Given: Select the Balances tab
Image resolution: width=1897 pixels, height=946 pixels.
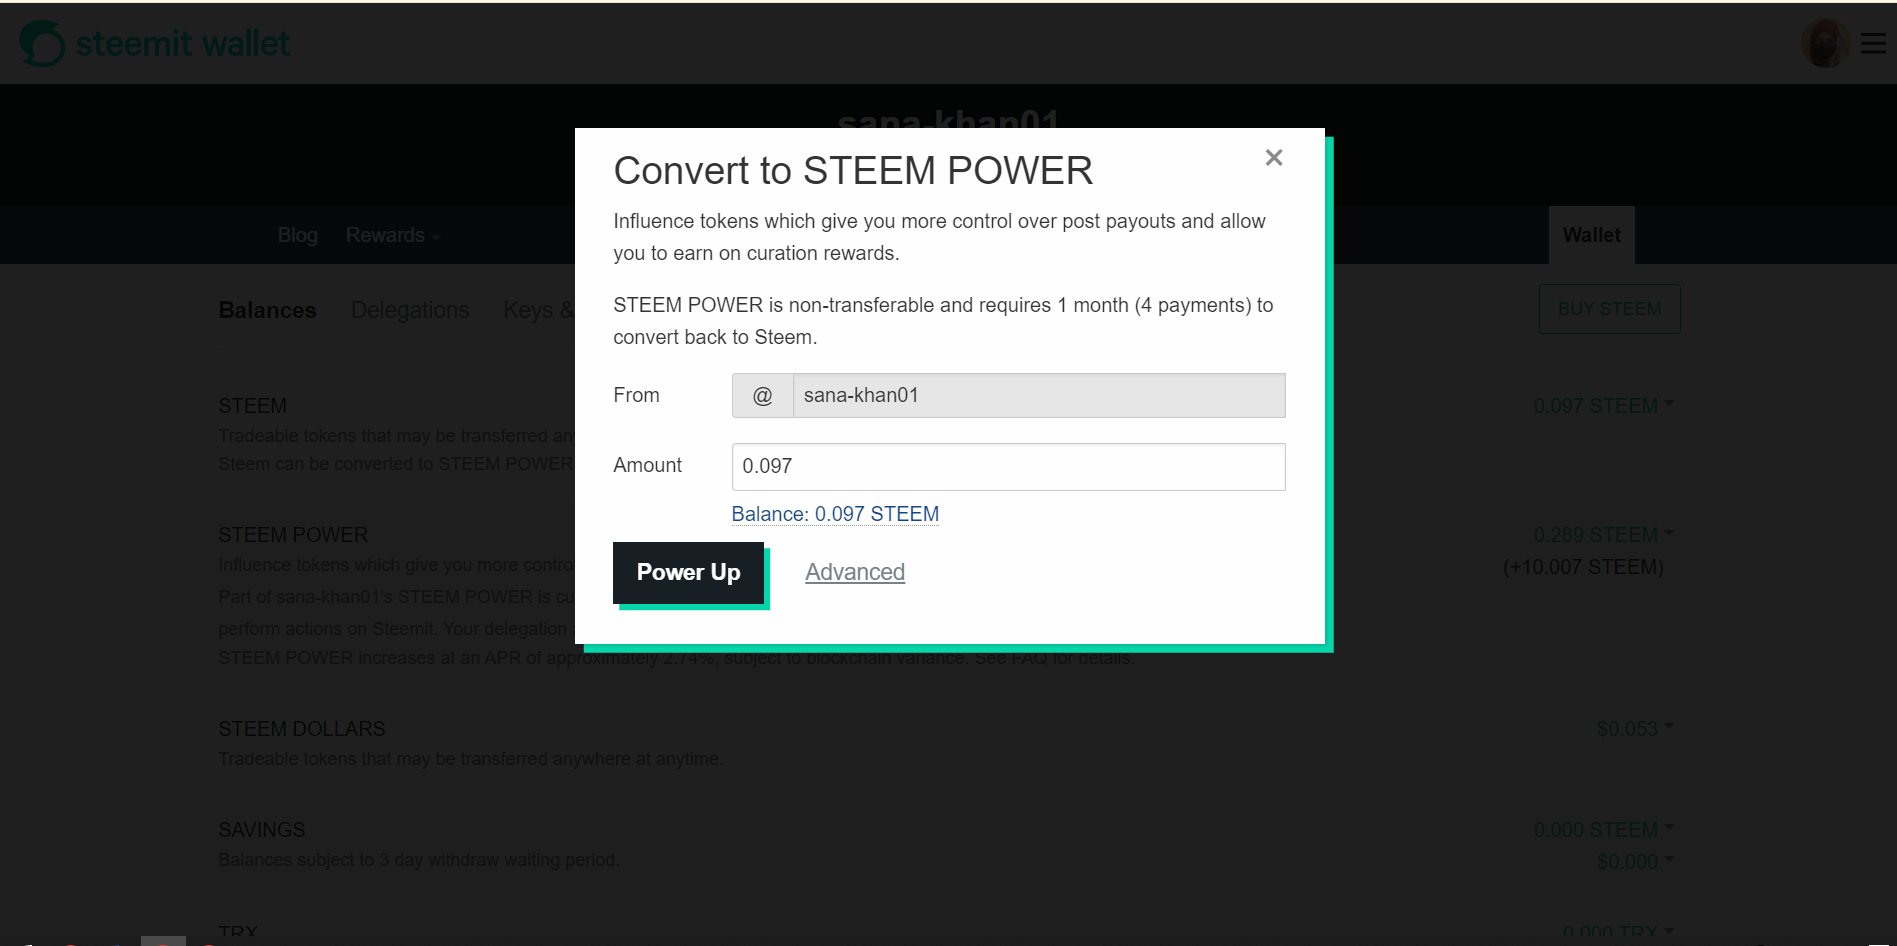Looking at the screenshot, I should [x=267, y=310].
